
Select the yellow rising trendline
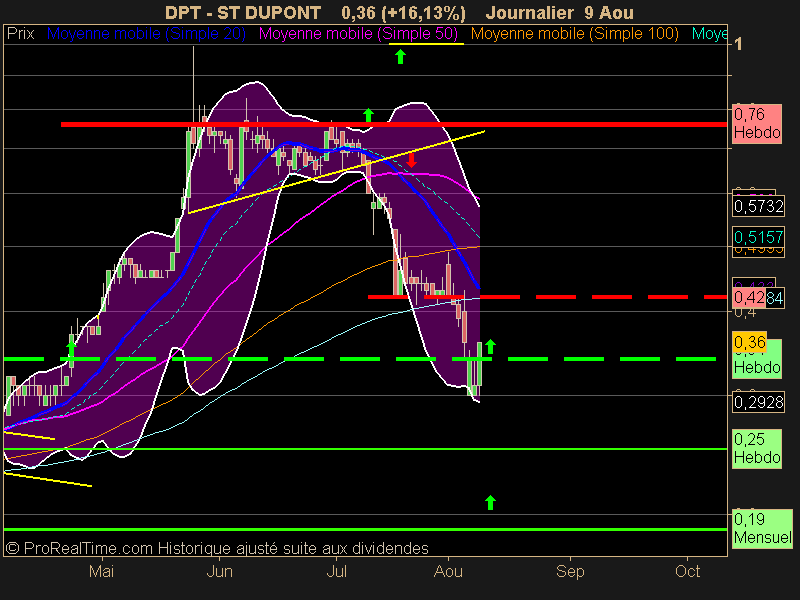pos(336,172)
